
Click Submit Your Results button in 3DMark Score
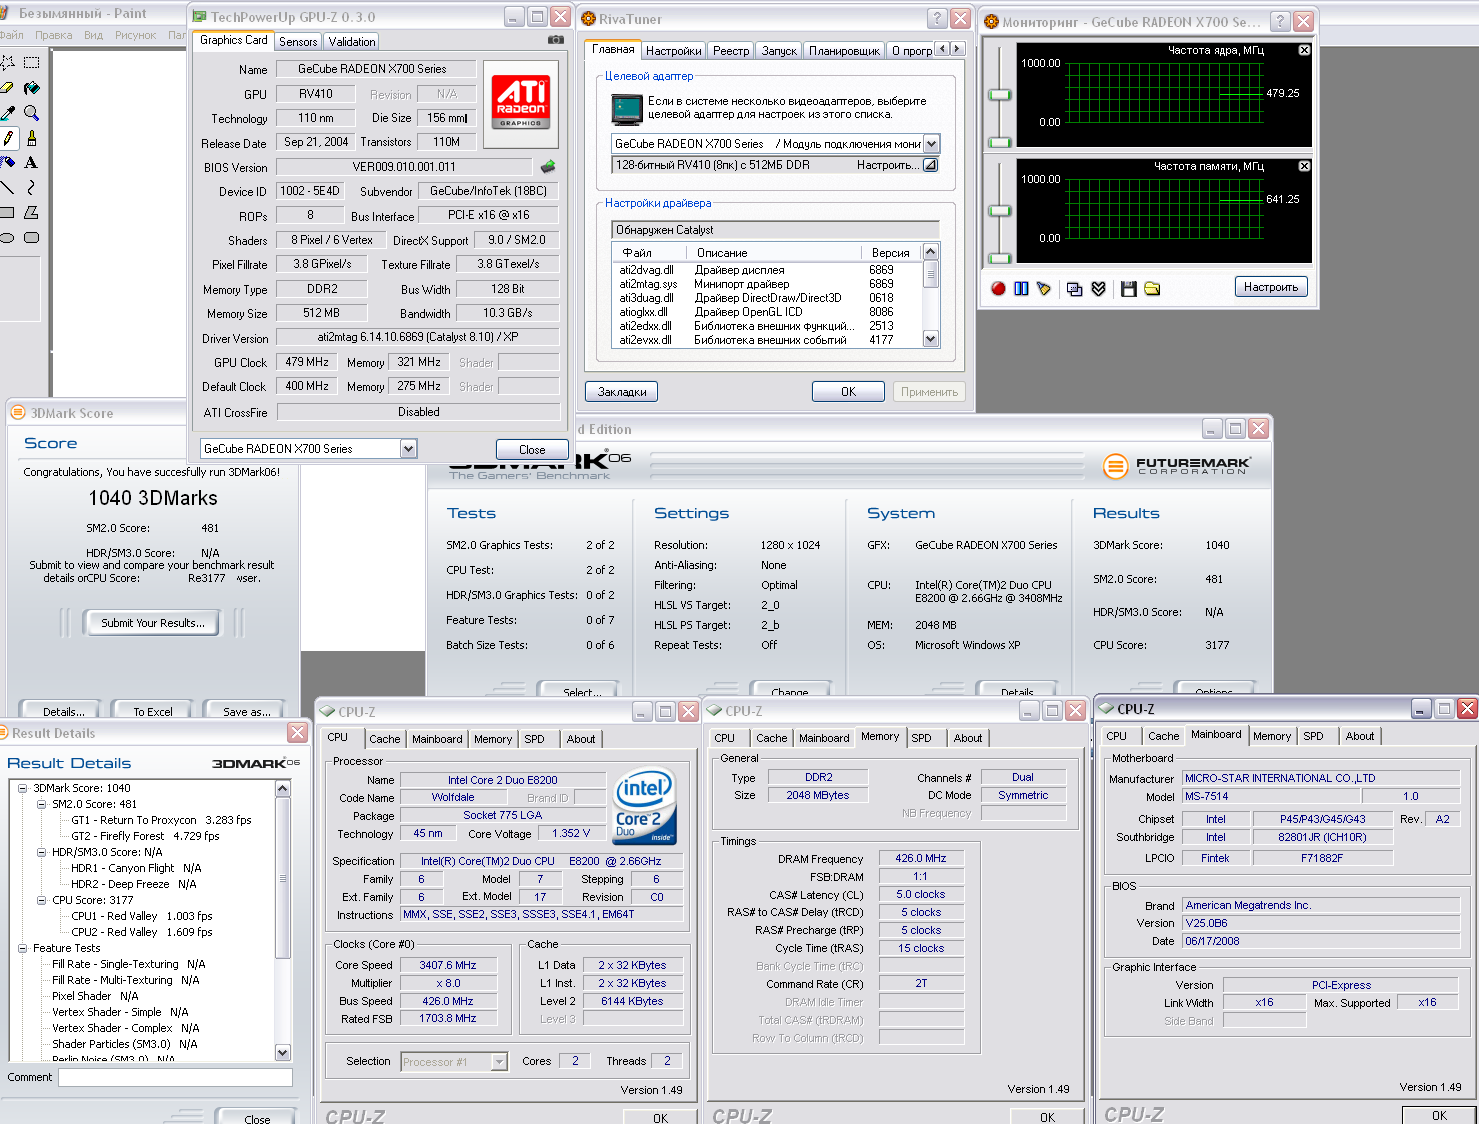click(x=153, y=623)
